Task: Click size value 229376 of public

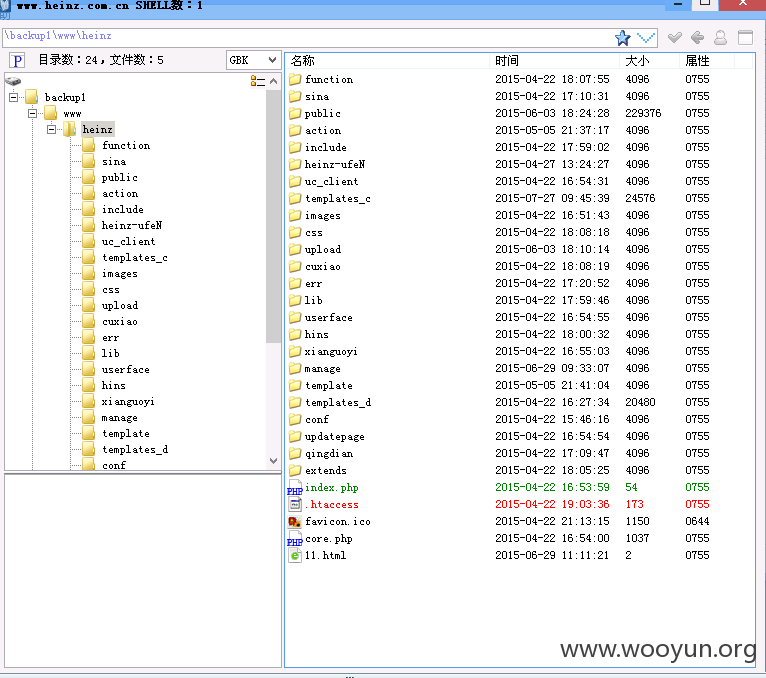Action: [643, 113]
